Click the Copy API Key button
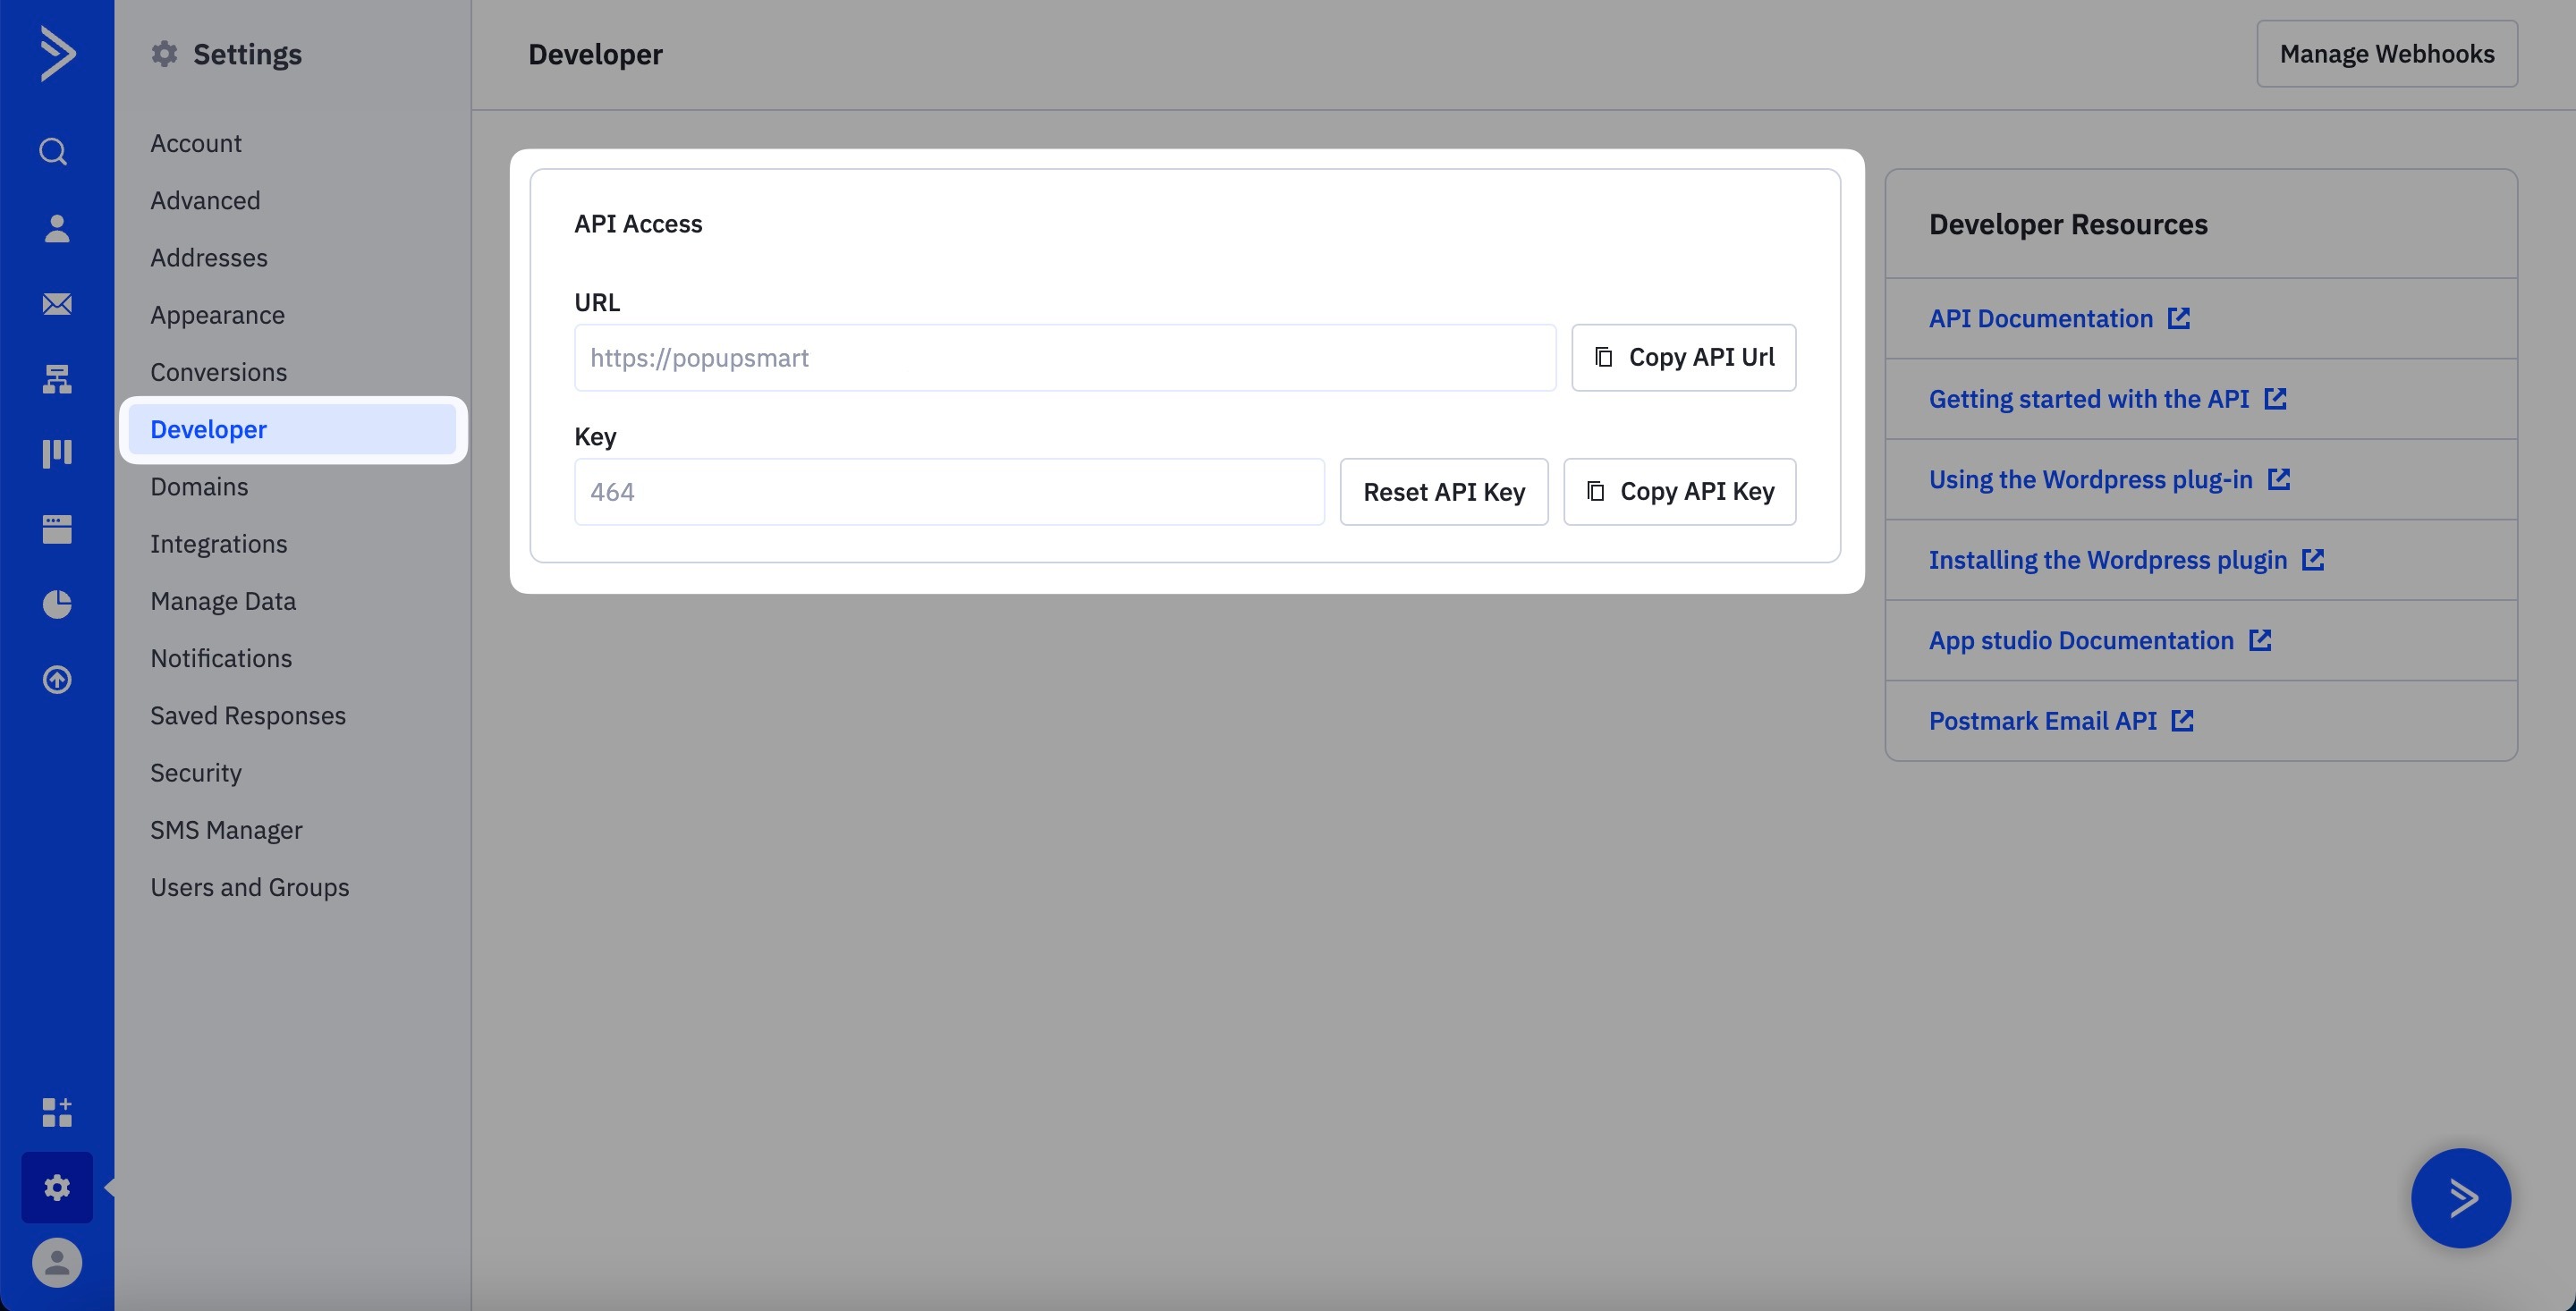Screen dimensions: 2576x1311 pyautogui.click(x=1678, y=490)
